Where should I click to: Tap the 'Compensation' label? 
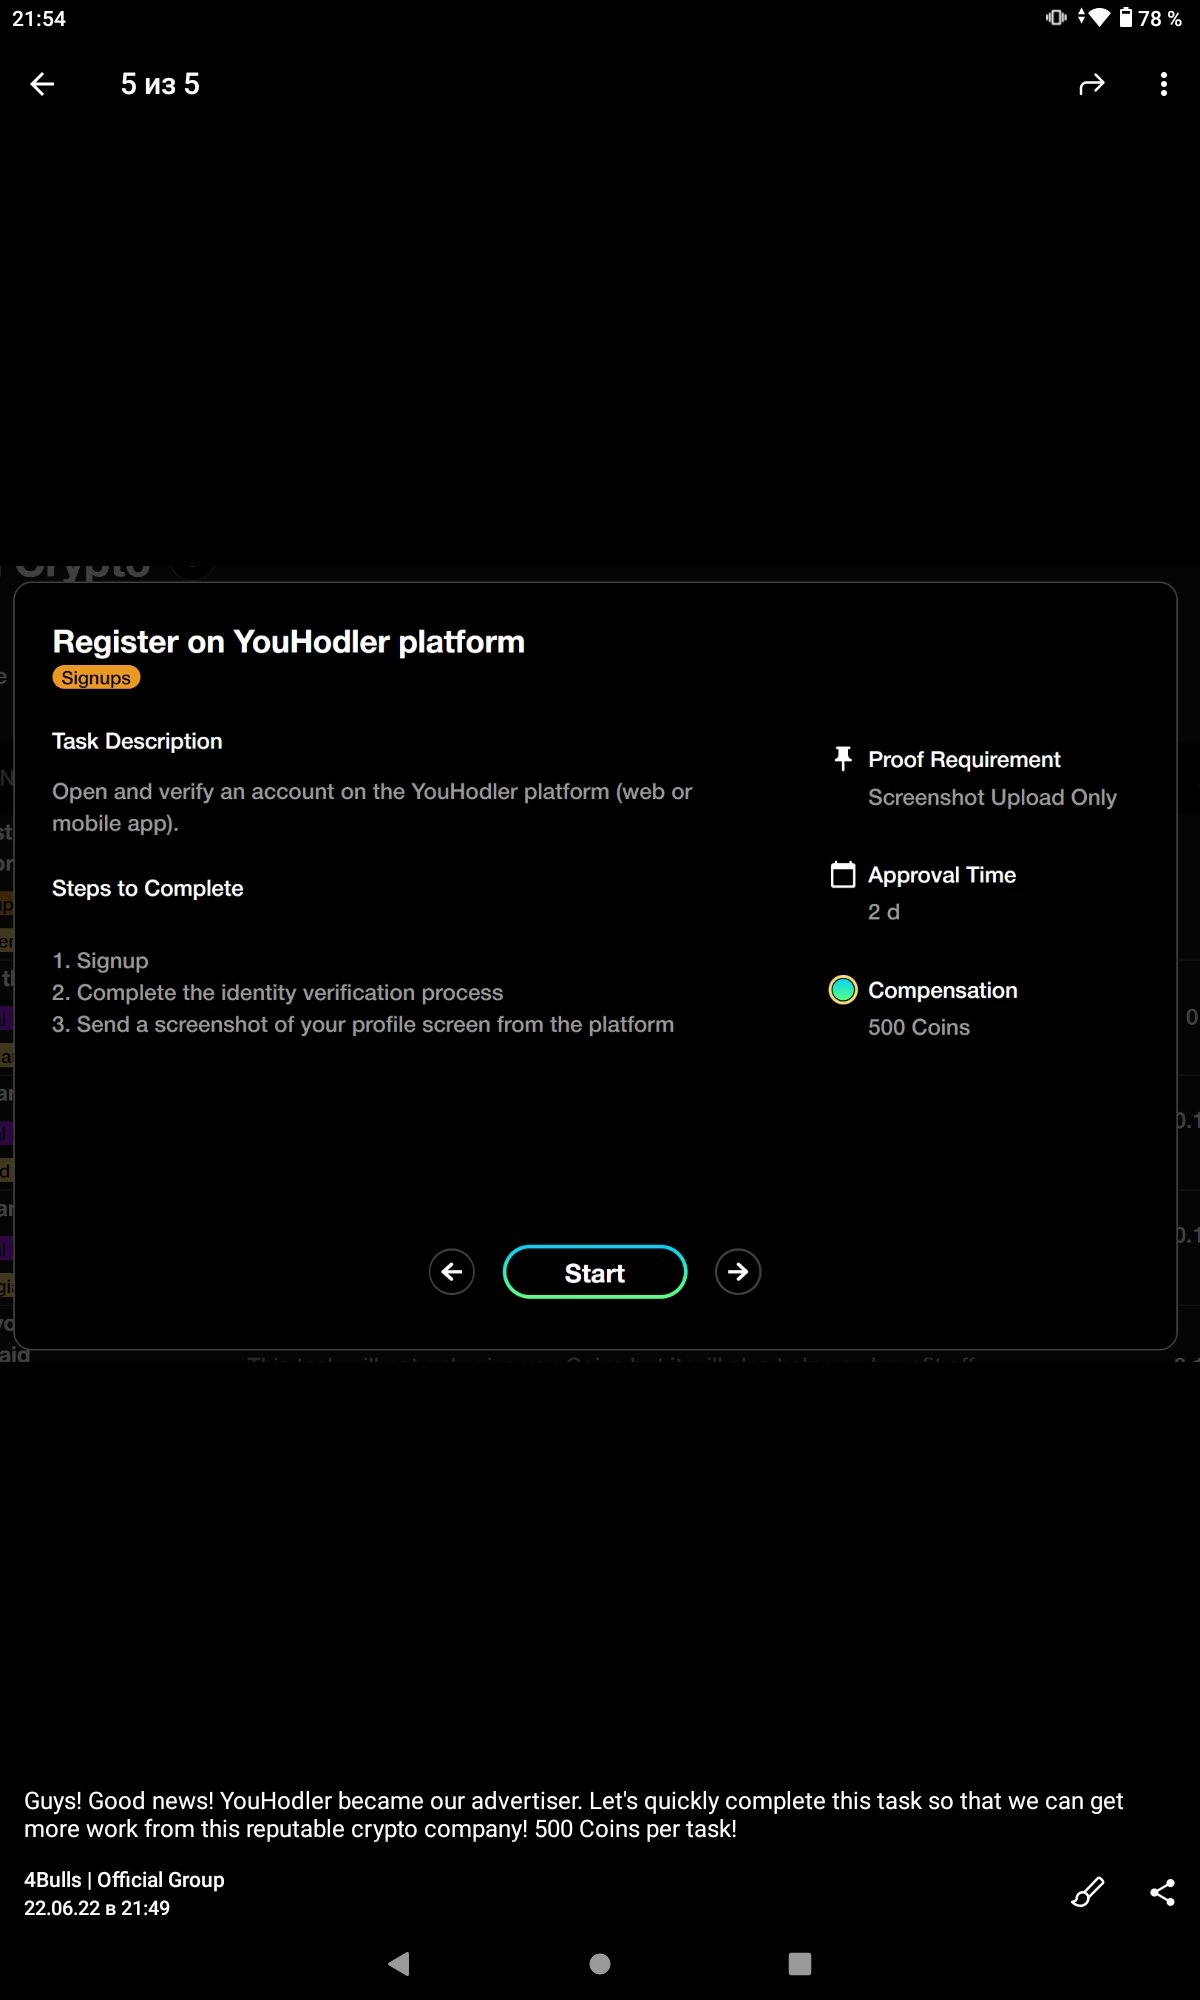(x=942, y=990)
